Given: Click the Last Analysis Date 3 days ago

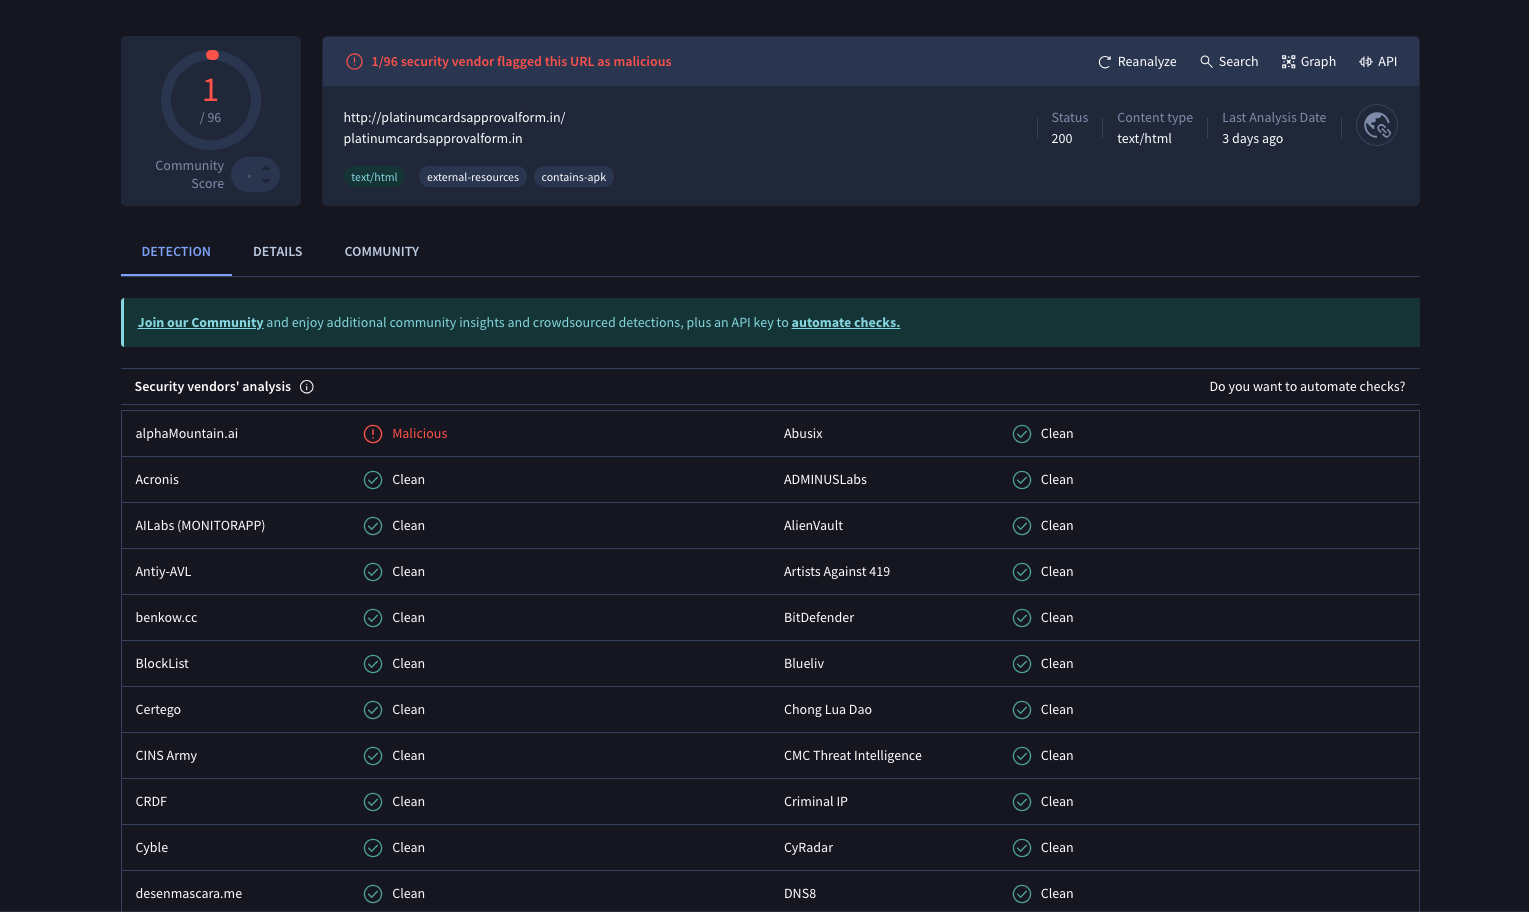Looking at the screenshot, I should pos(1252,139).
